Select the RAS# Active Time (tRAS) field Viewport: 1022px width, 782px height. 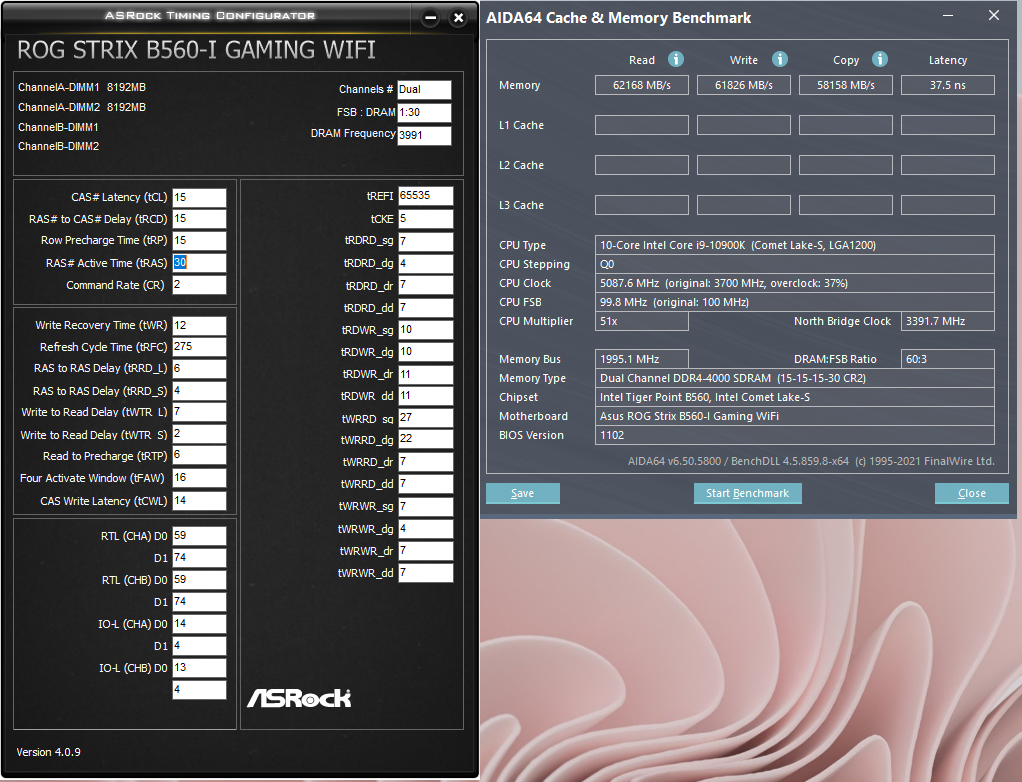click(x=199, y=263)
